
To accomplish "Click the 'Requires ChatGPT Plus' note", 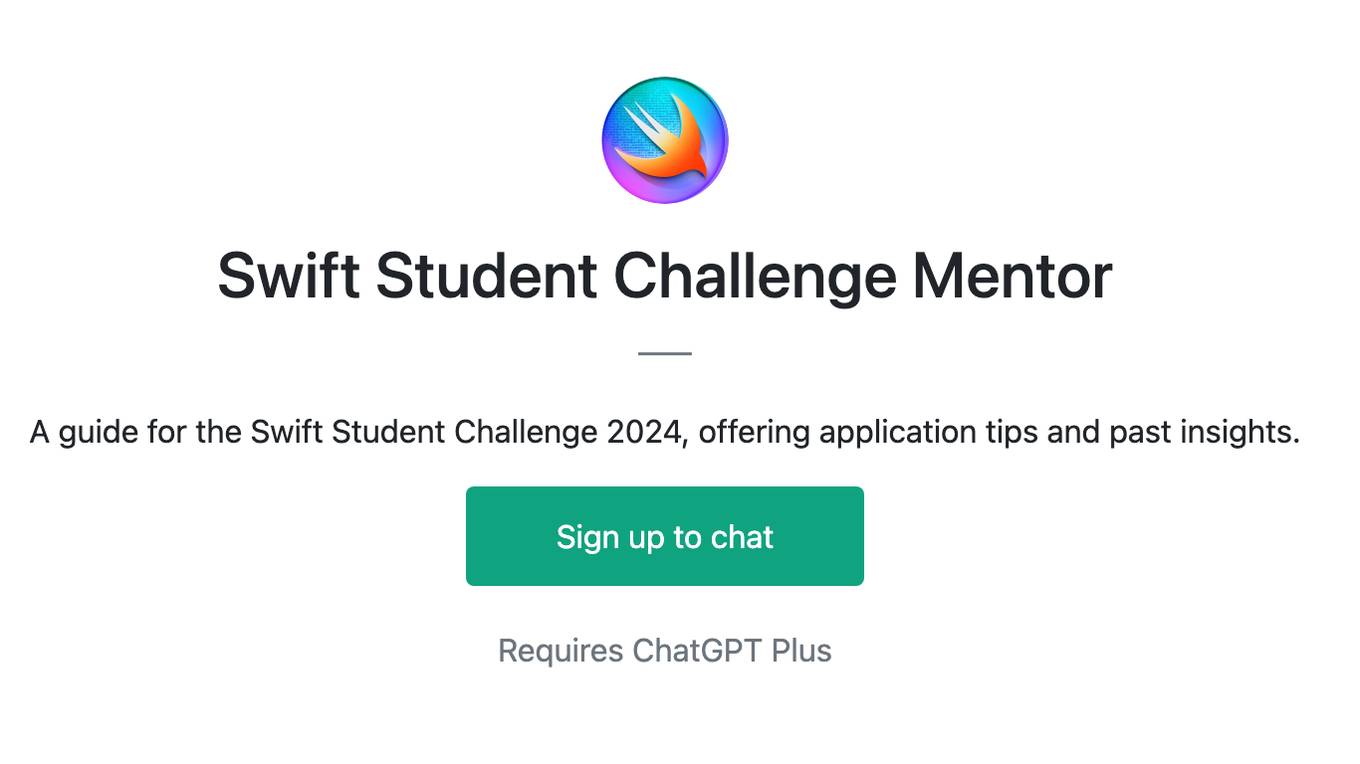I will click(x=665, y=651).
